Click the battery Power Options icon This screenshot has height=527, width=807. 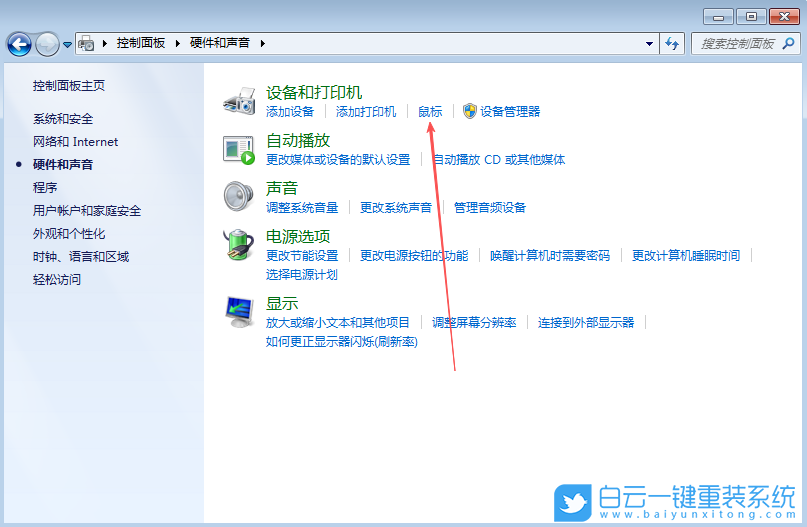tap(239, 245)
